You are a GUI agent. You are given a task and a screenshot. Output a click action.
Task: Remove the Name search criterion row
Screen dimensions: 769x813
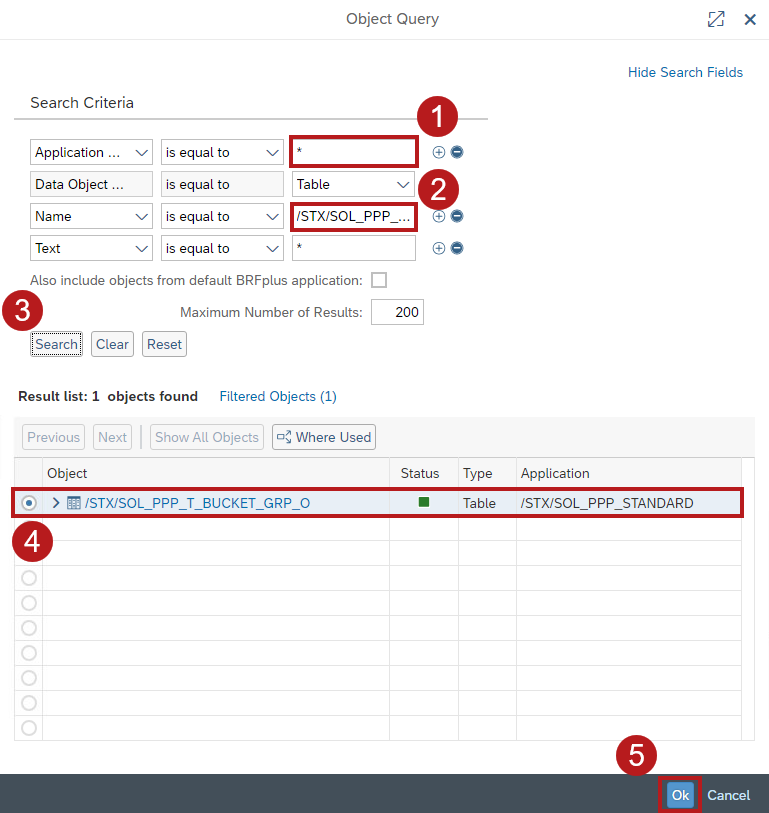tap(457, 216)
